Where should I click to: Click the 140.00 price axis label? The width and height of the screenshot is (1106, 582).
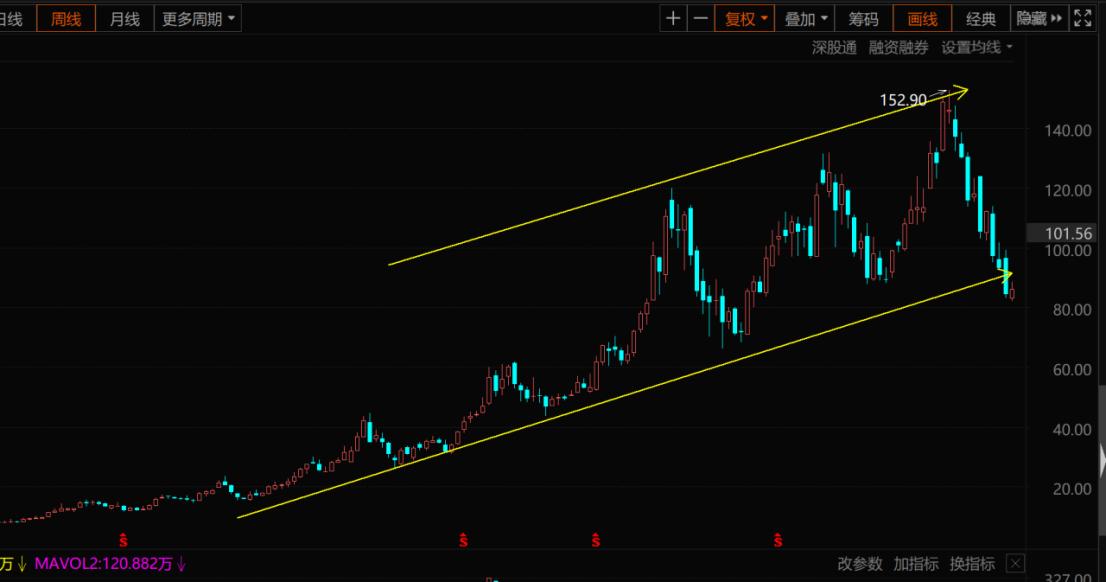point(1068,131)
